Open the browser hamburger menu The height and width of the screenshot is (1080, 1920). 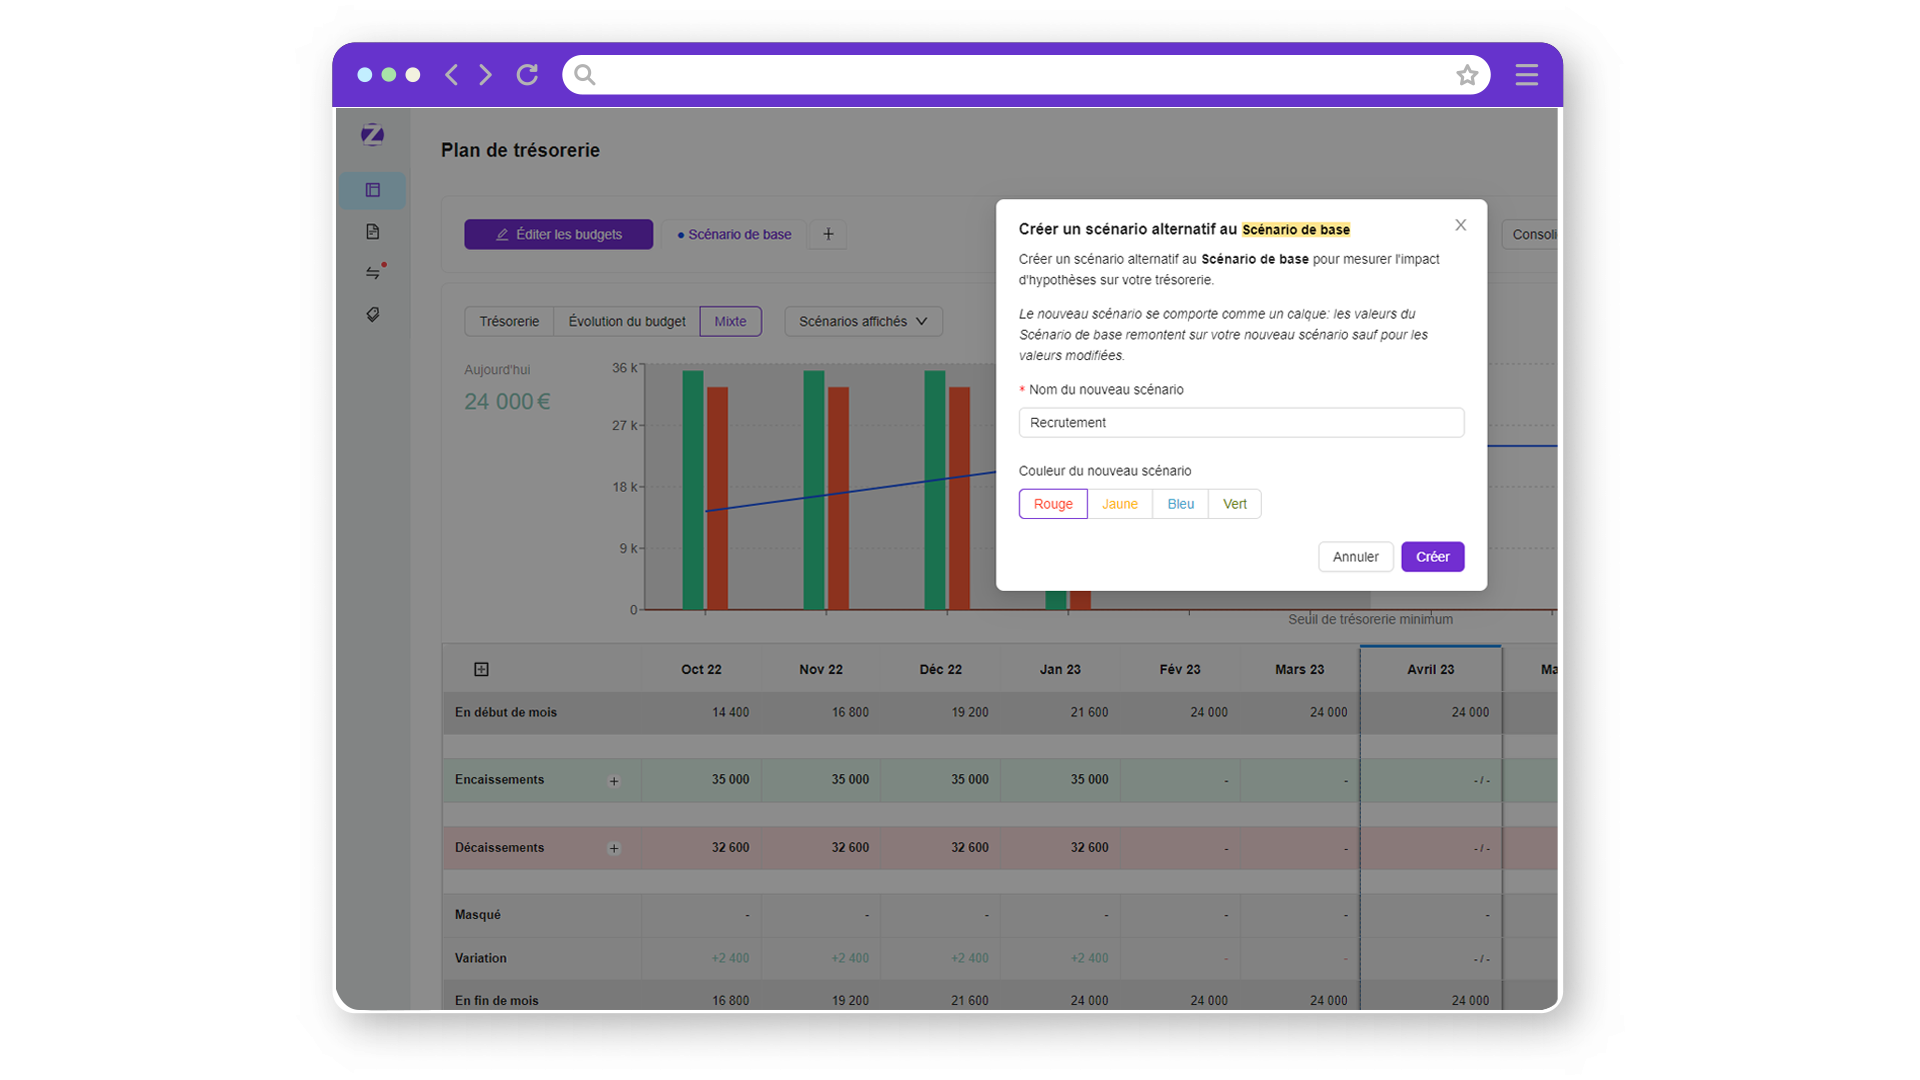(1526, 75)
